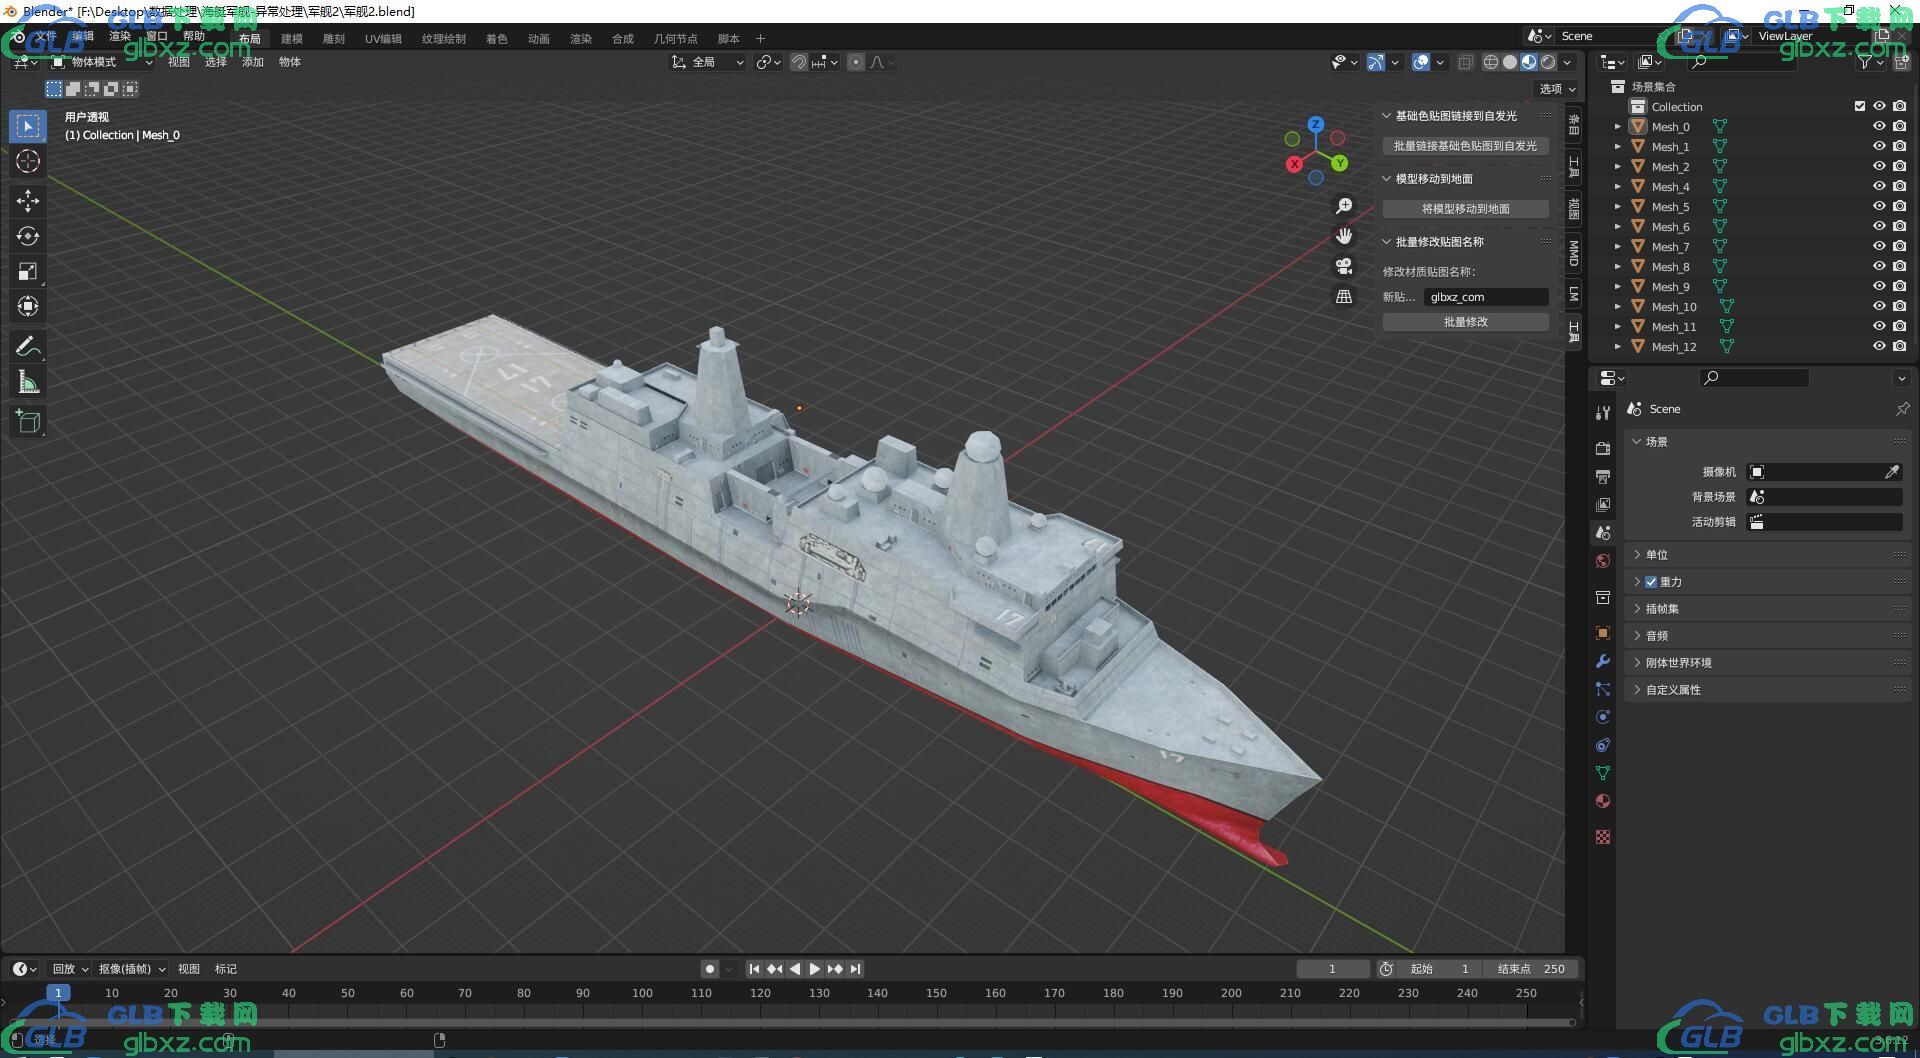This screenshot has width=1920, height=1058.
Task: Jump to the timeline's last frame
Action: pos(855,969)
